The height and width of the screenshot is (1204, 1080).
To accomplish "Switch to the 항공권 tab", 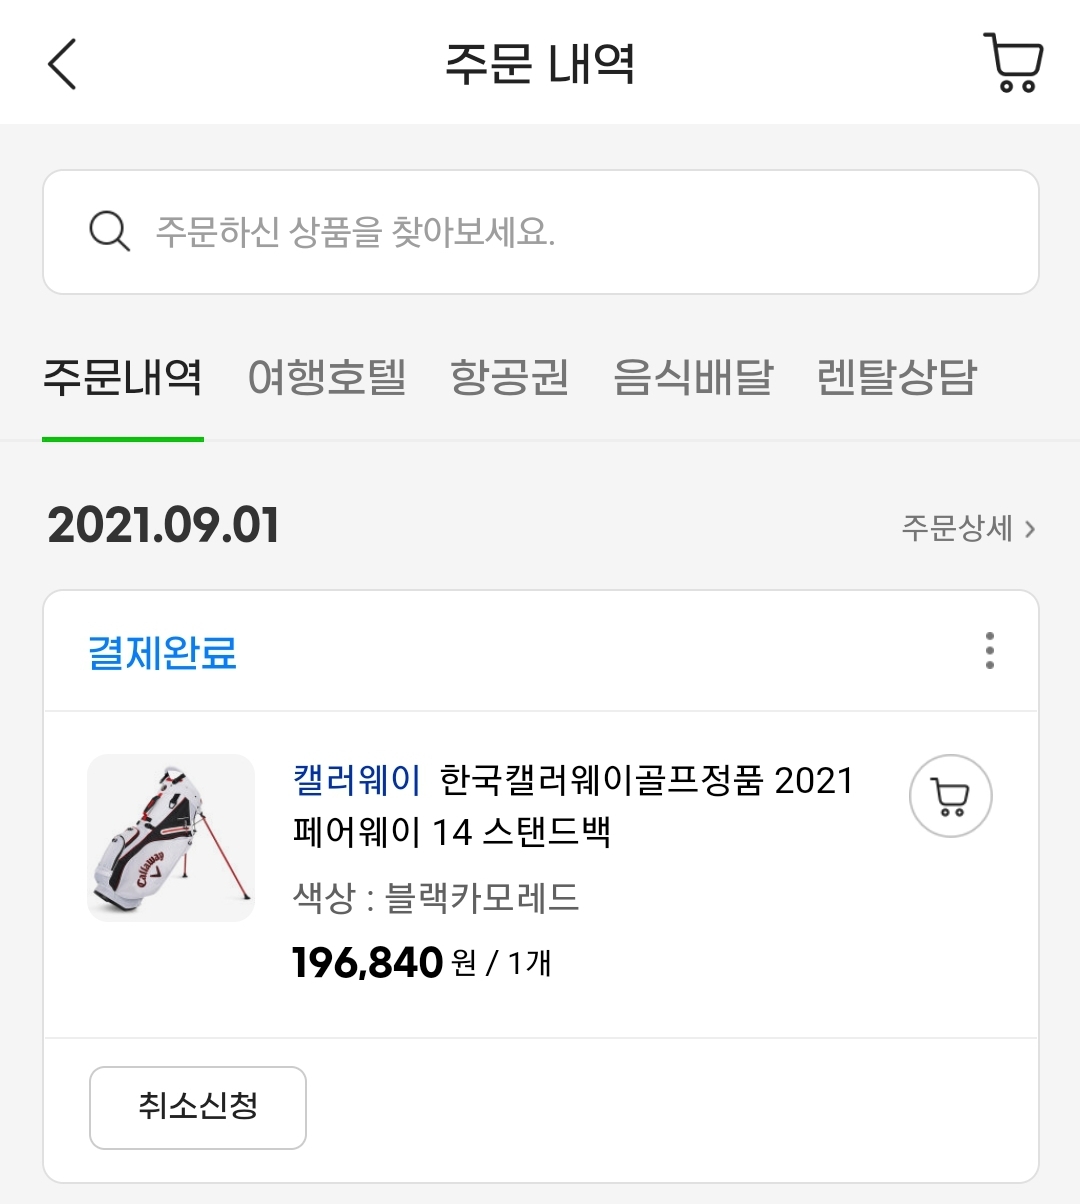I will tap(509, 378).
